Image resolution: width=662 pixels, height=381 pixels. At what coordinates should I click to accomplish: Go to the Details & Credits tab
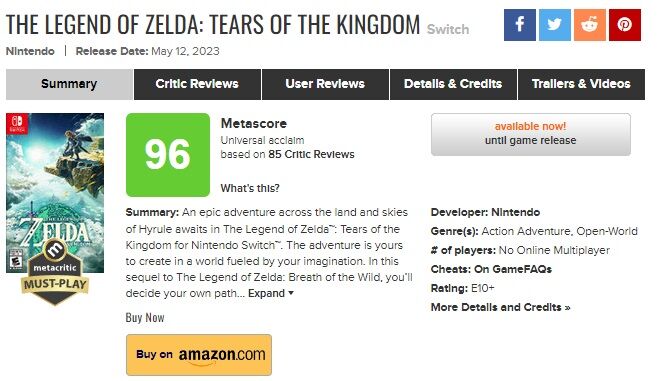[x=453, y=84]
